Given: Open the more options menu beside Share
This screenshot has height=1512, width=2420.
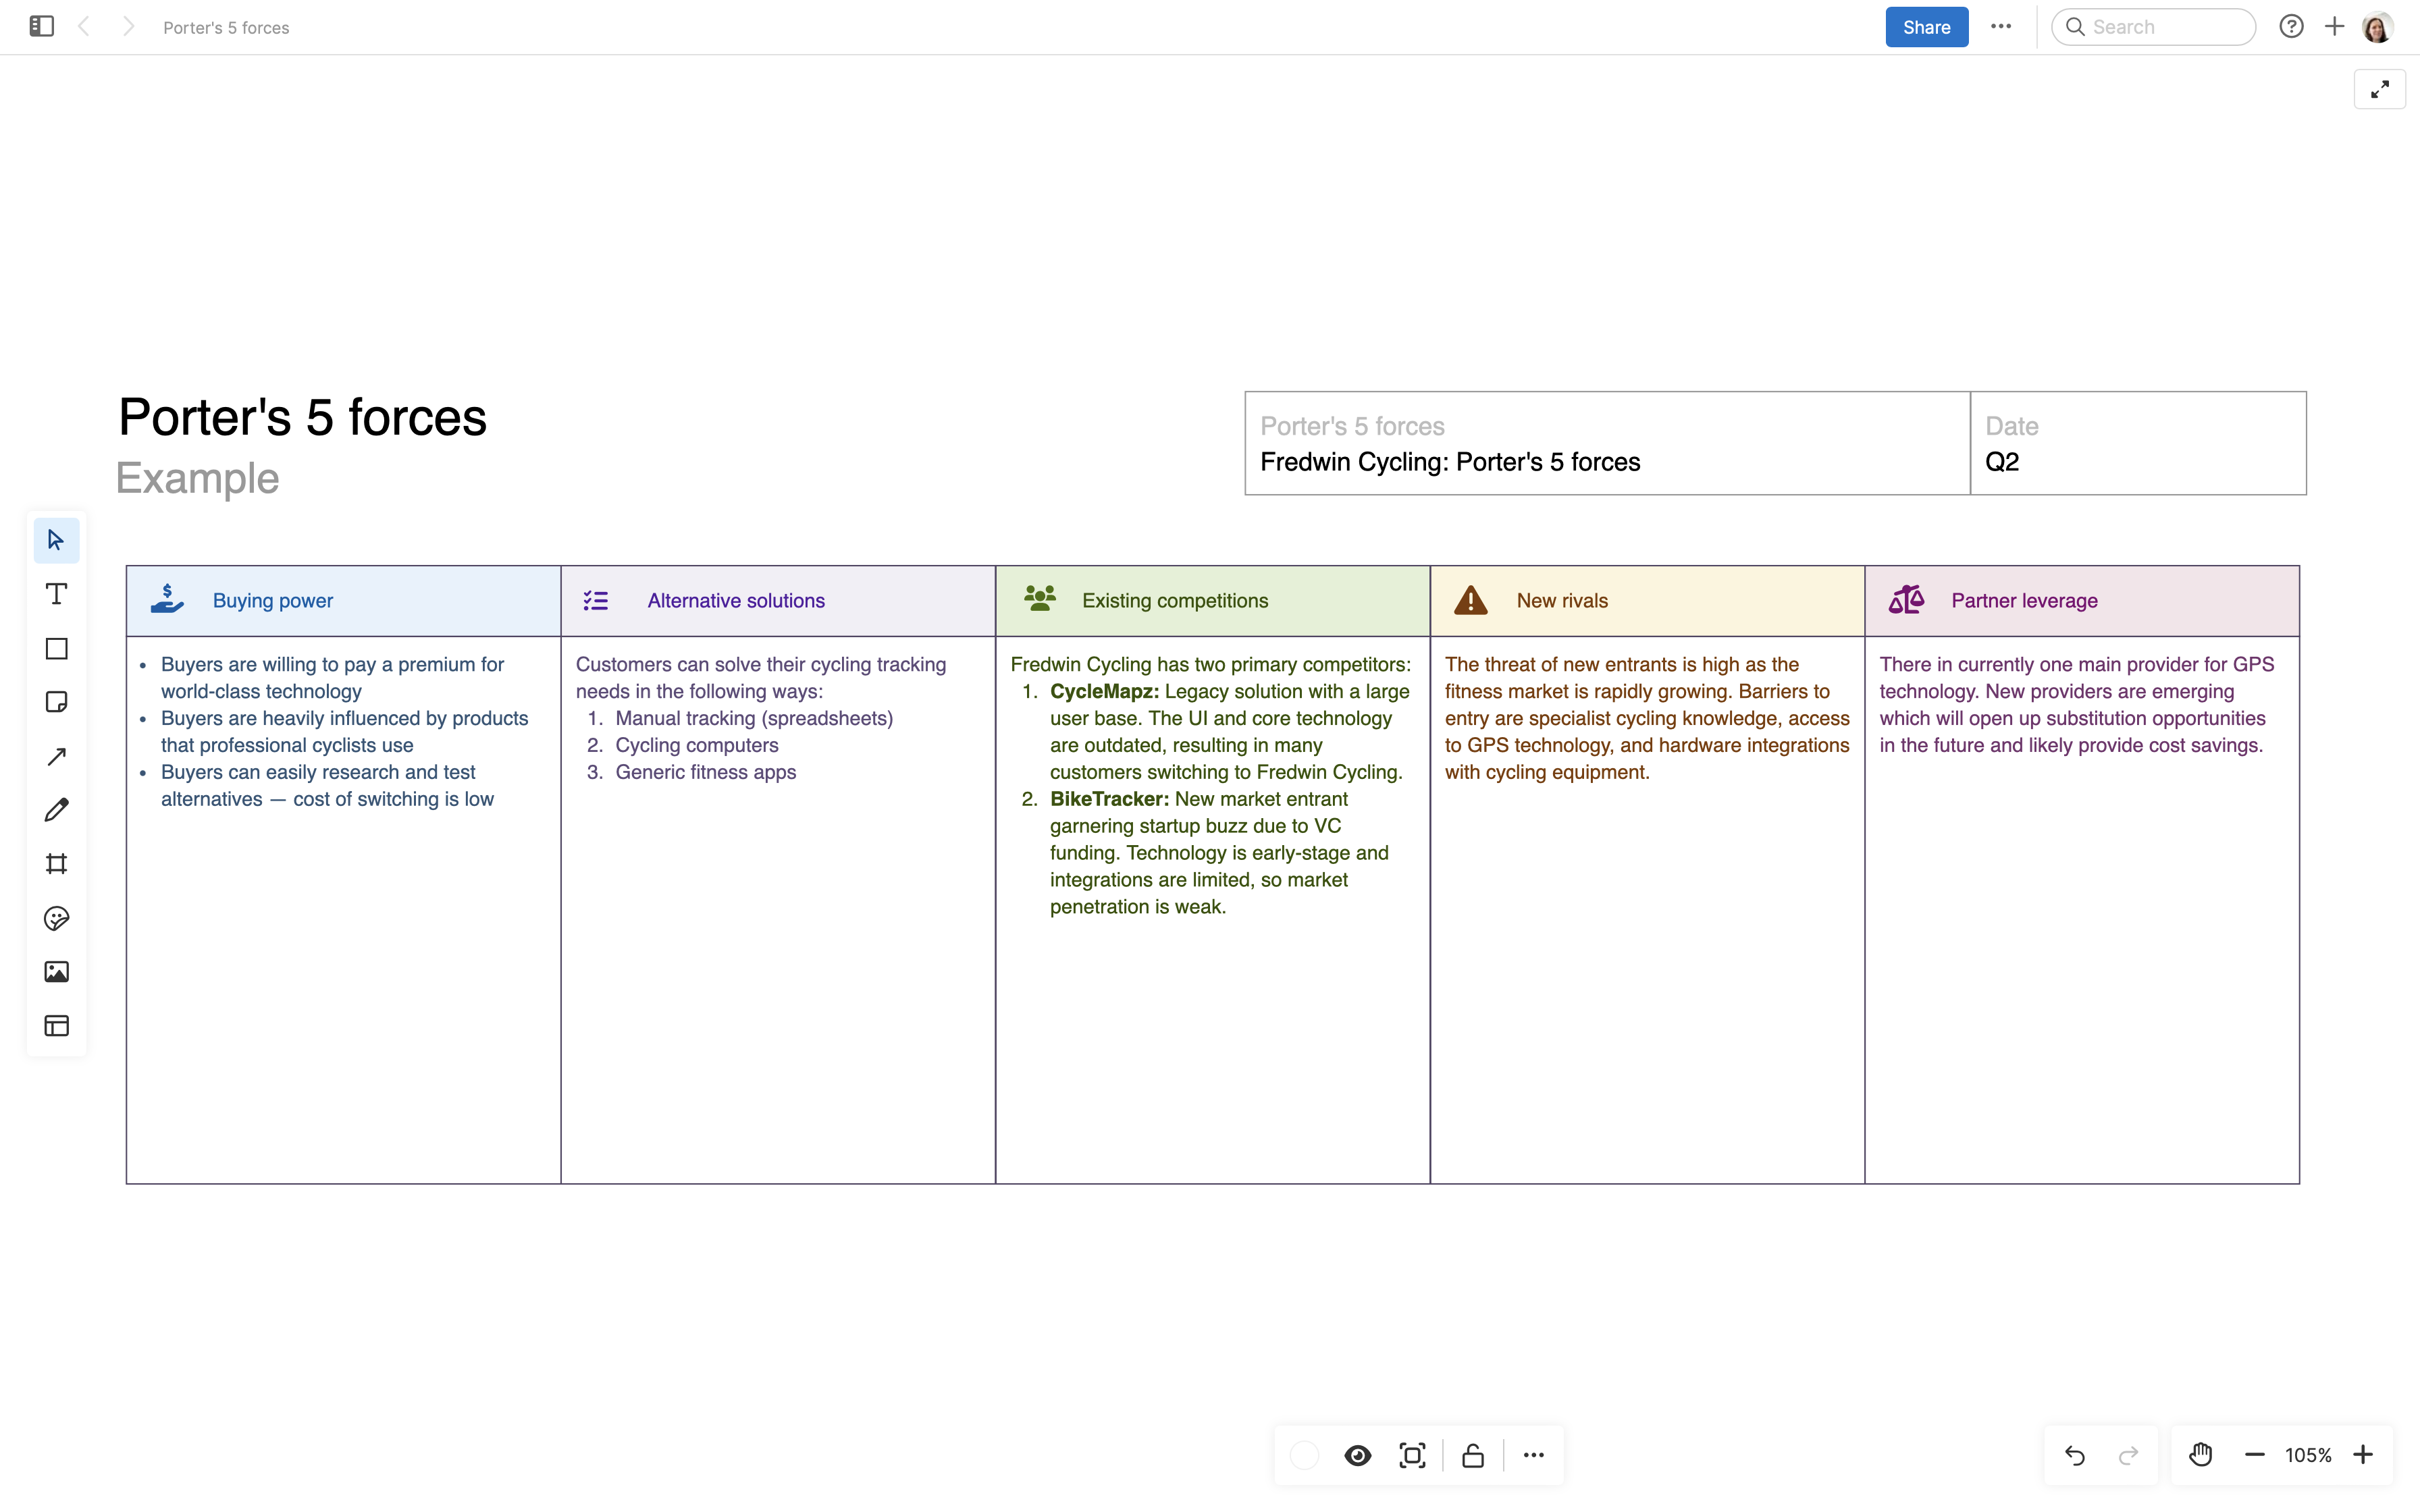Looking at the screenshot, I should click(x=2000, y=27).
